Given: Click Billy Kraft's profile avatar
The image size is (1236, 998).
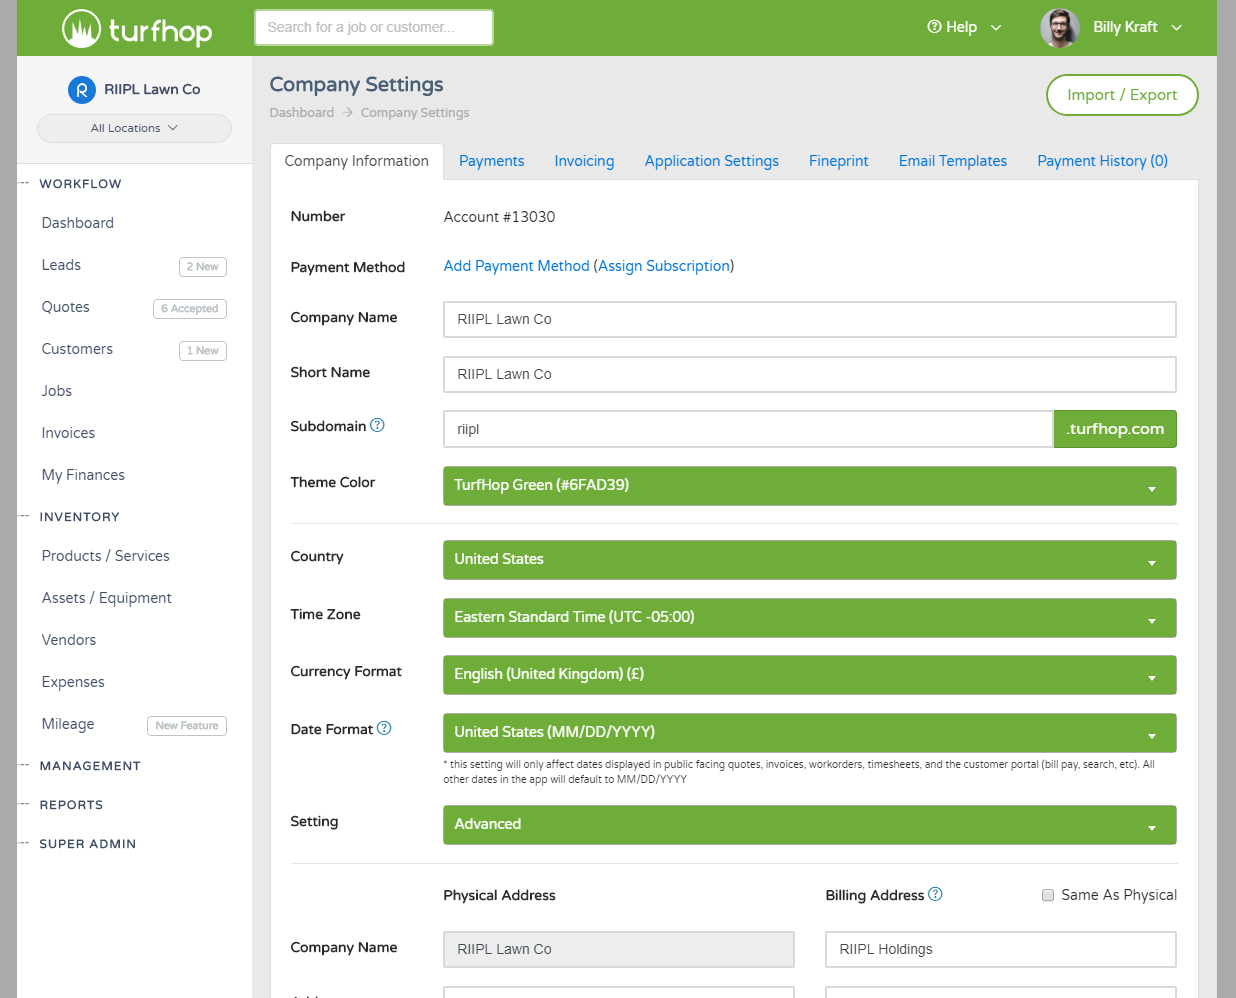Looking at the screenshot, I should coord(1059,28).
